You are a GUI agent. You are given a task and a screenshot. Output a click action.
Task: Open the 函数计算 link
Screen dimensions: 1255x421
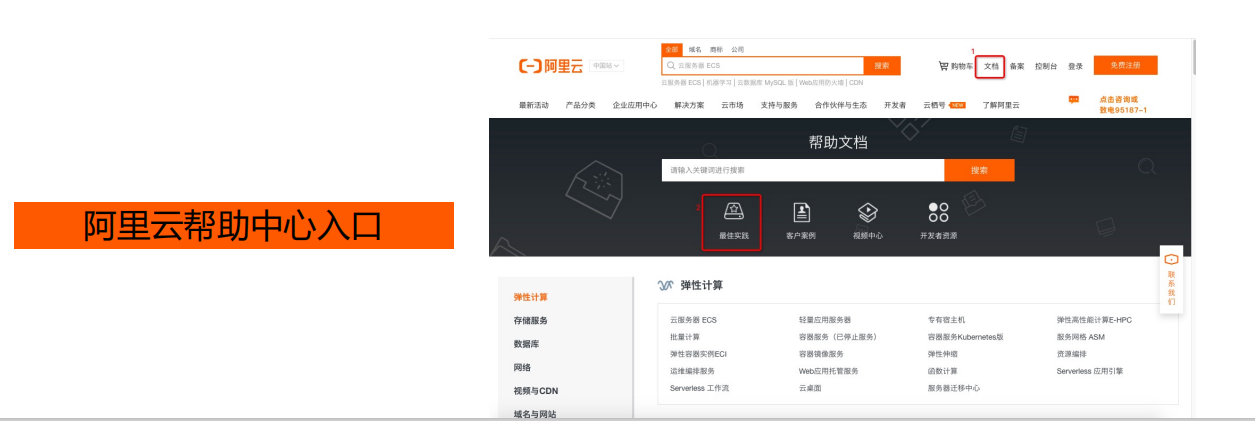[x=943, y=371]
